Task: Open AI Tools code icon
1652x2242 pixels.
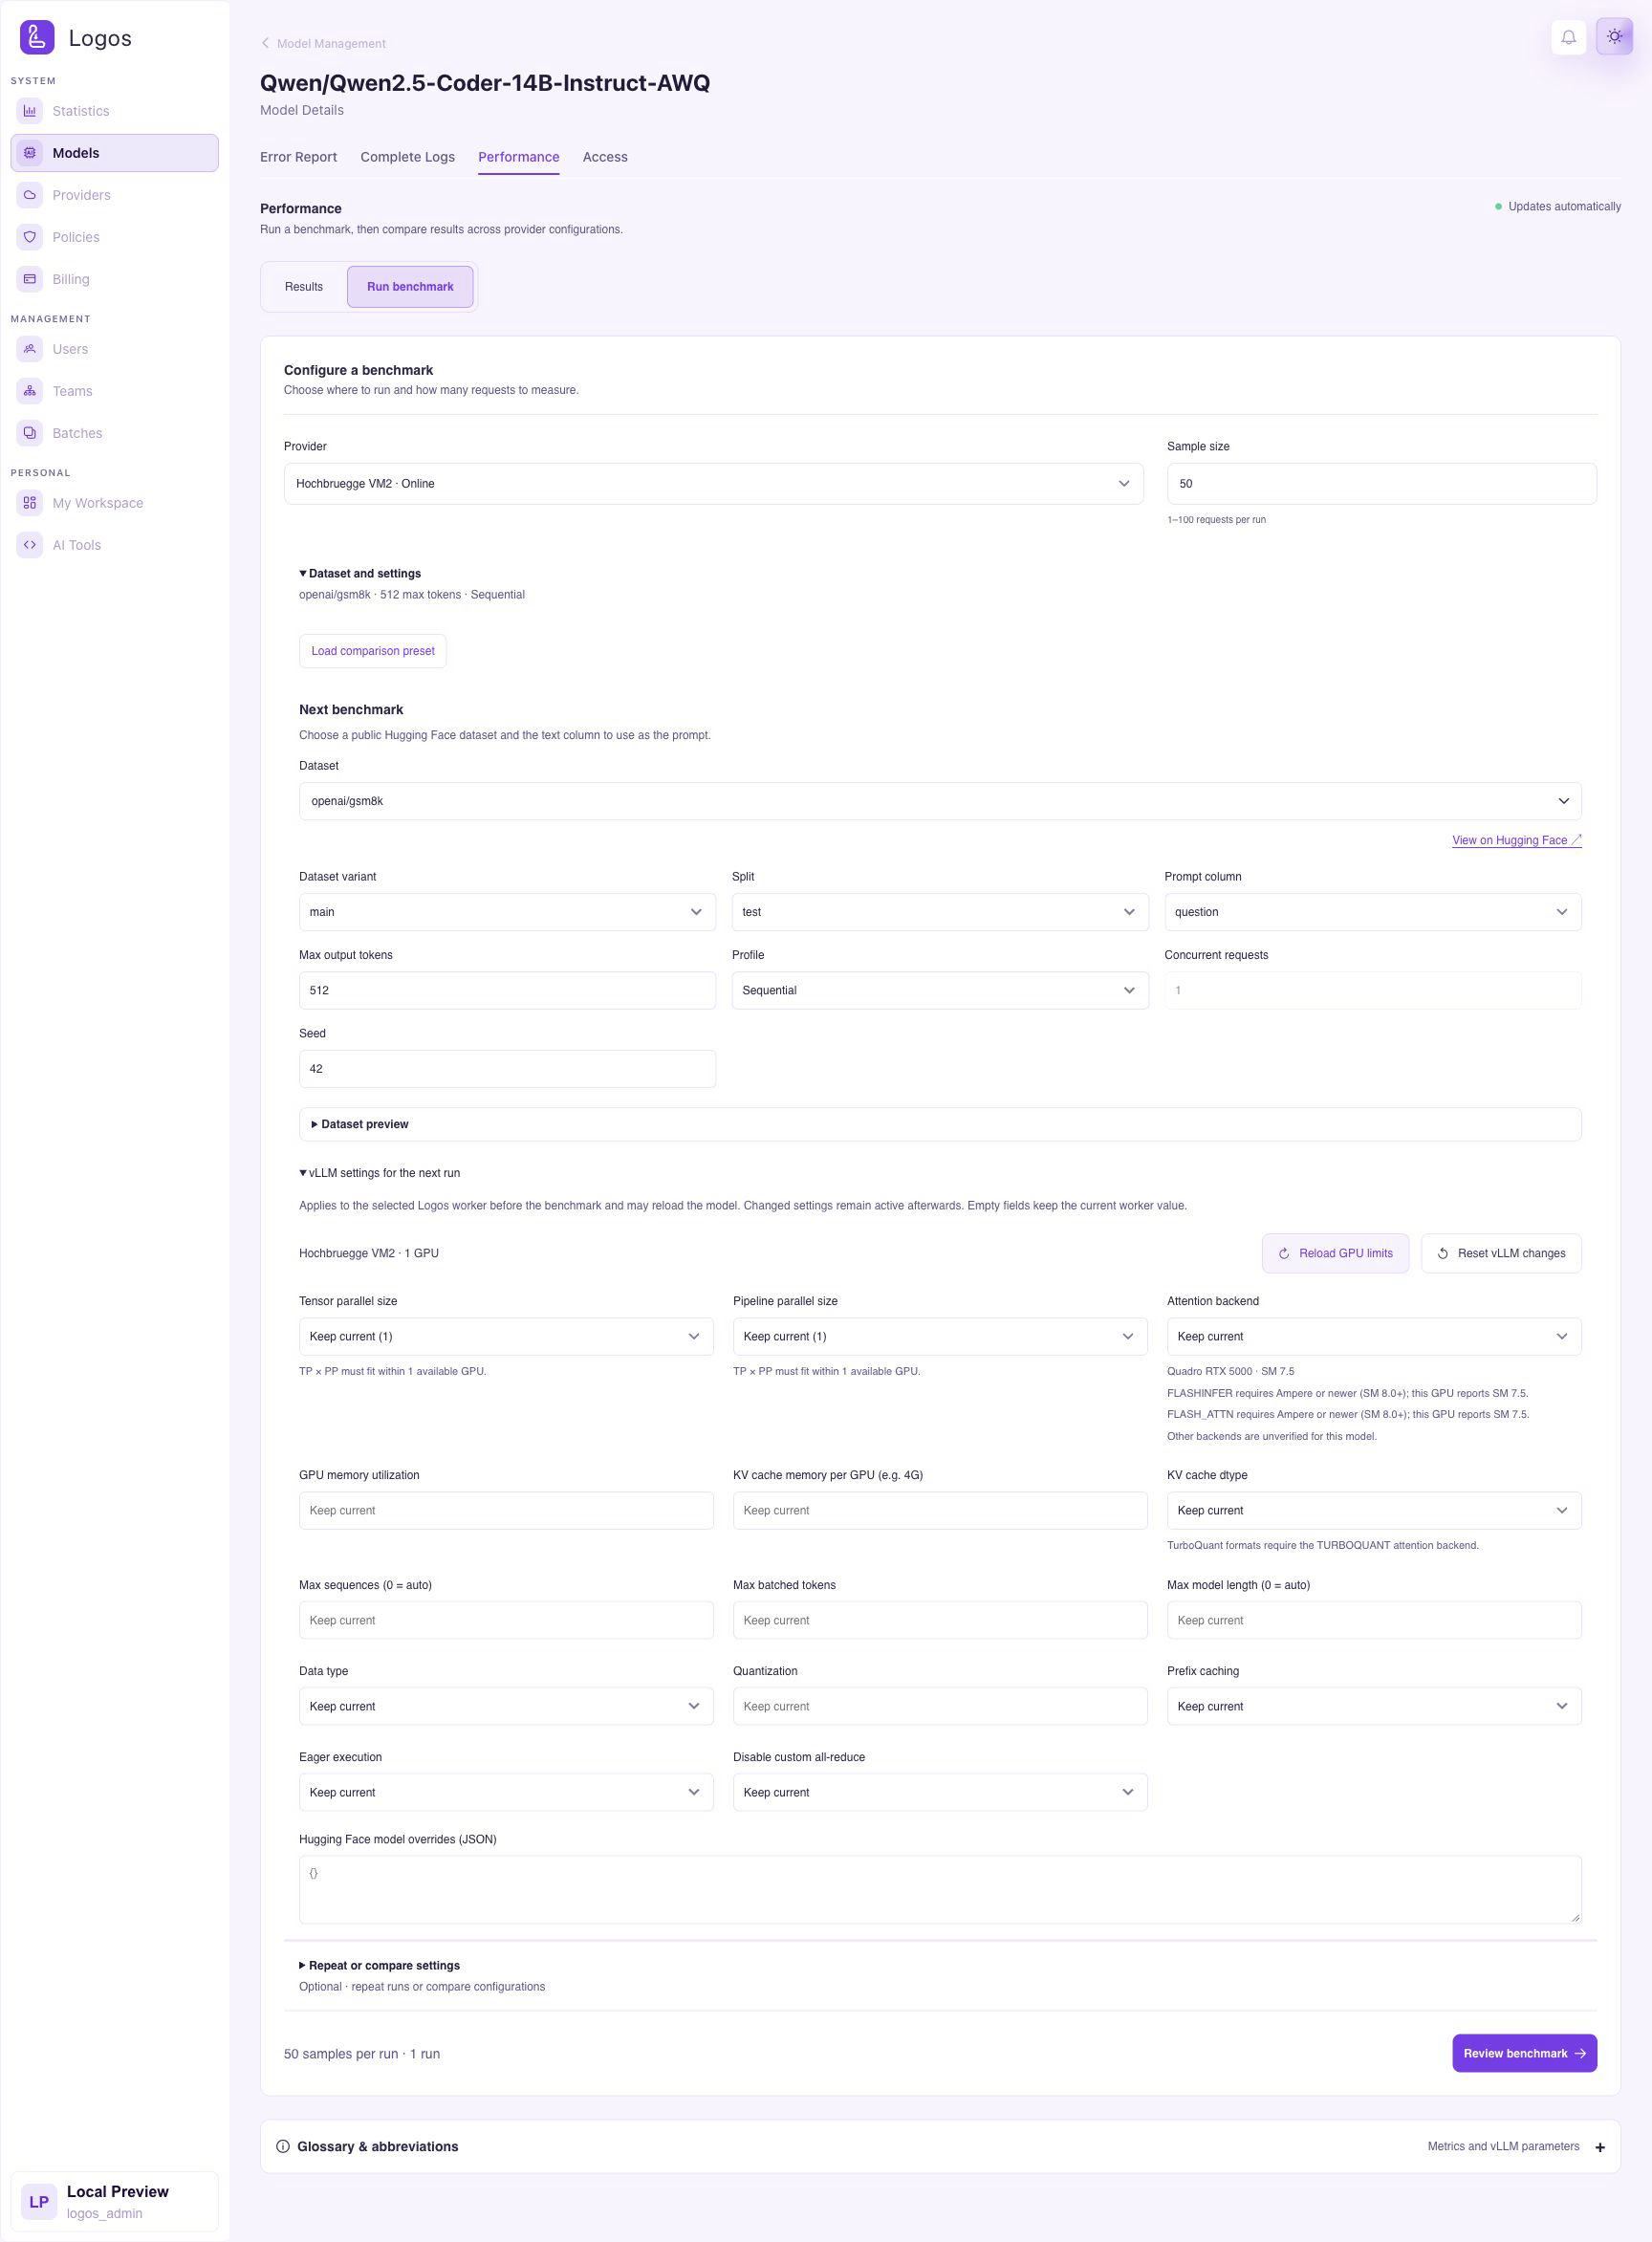Action: (x=30, y=545)
